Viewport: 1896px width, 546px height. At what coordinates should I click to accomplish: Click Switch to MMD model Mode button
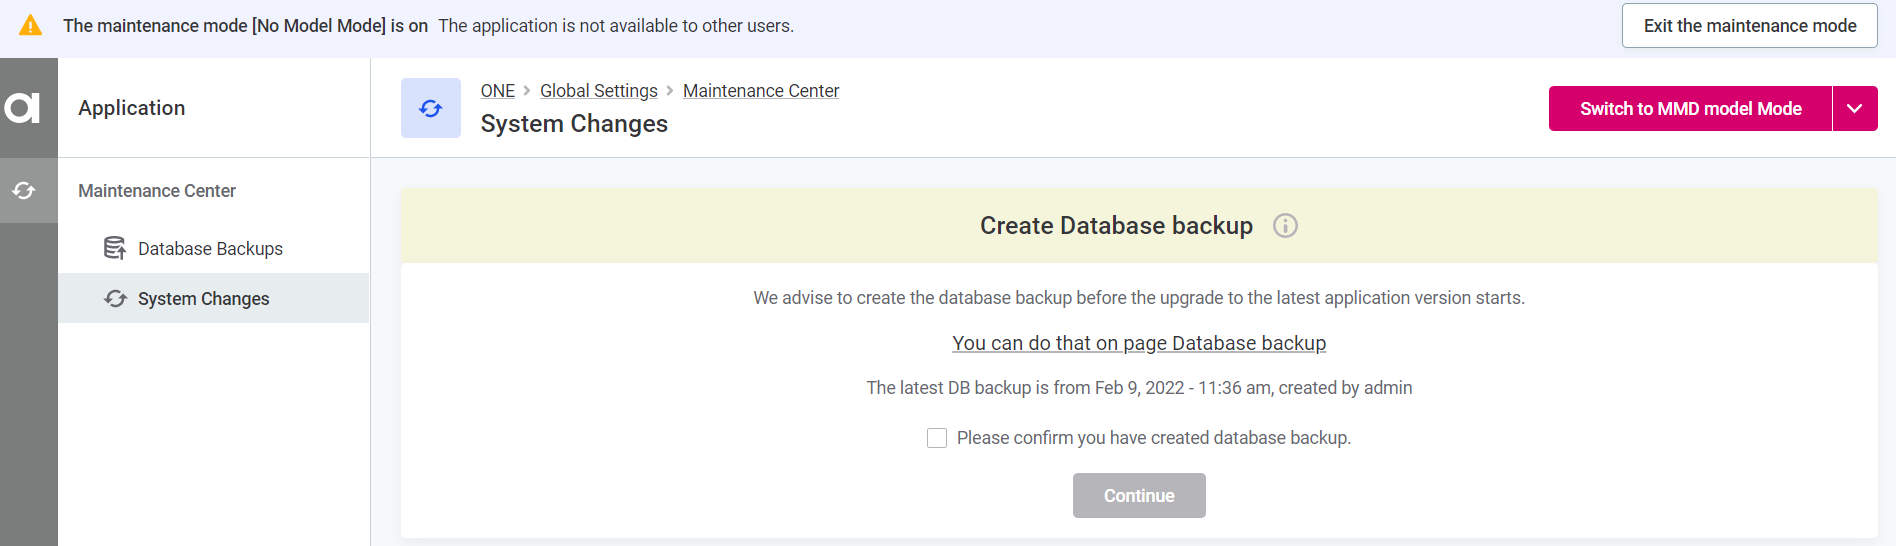1690,109
